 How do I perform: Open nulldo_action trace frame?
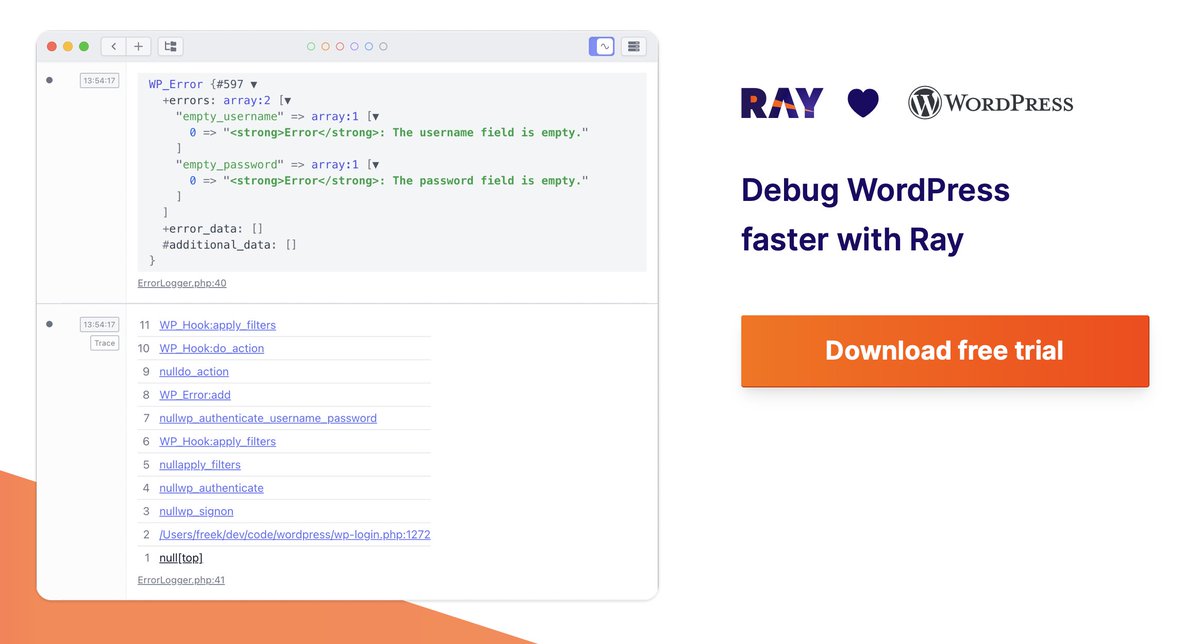194,371
